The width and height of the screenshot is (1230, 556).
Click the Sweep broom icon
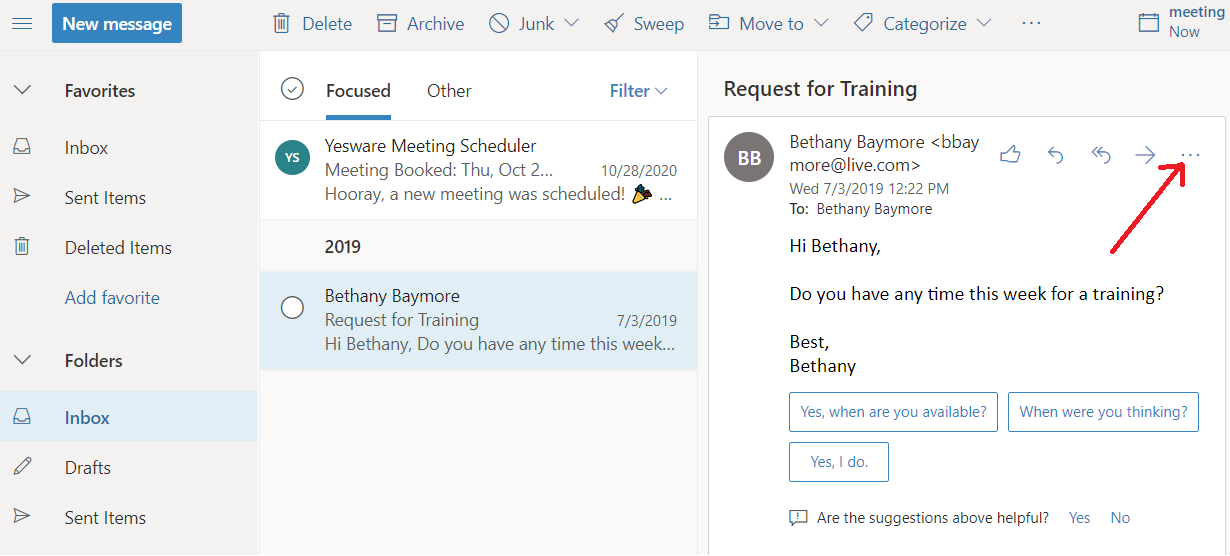coord(615,23)
